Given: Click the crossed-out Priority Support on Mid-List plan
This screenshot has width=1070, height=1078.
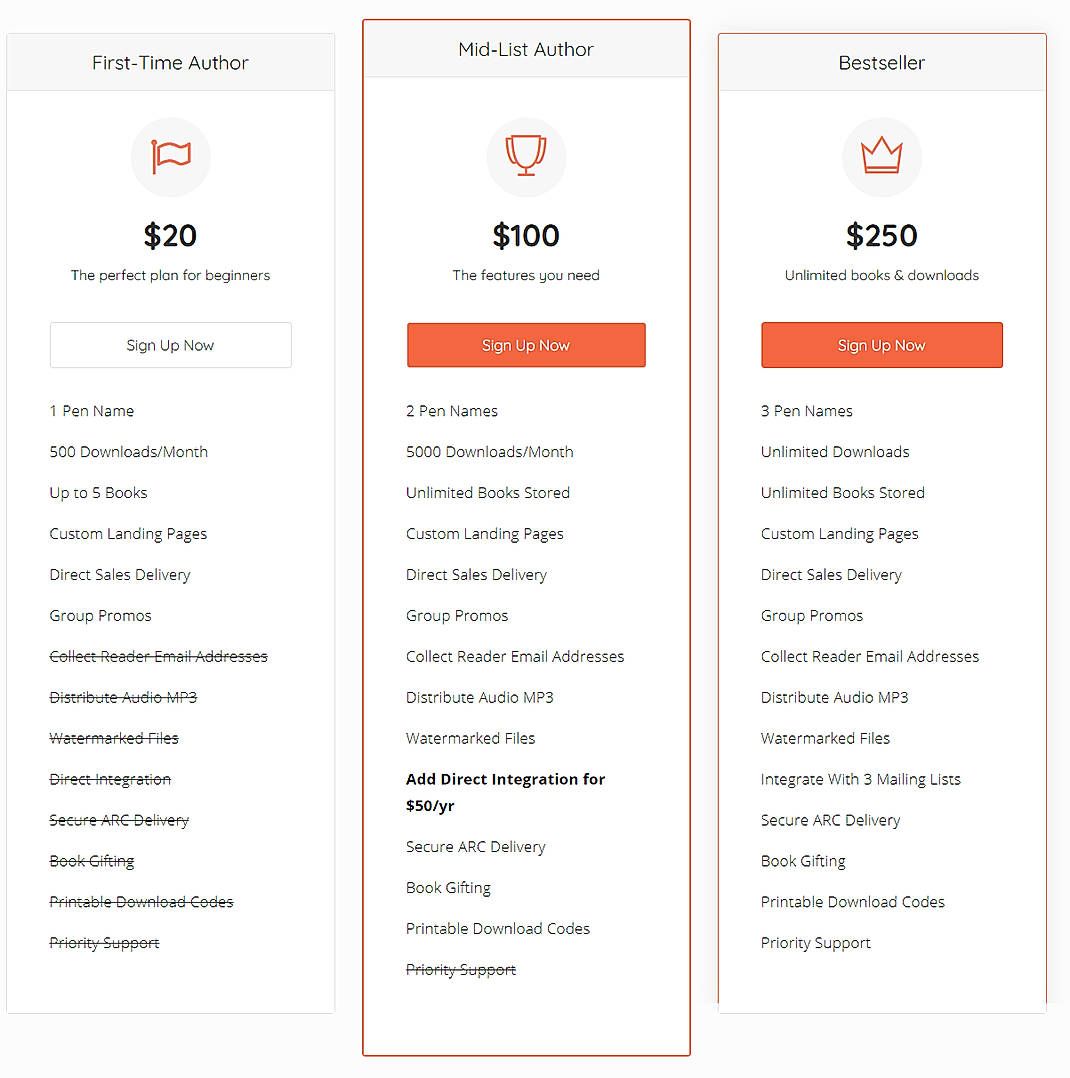Looking at the screenshot, I should [461, 969].
